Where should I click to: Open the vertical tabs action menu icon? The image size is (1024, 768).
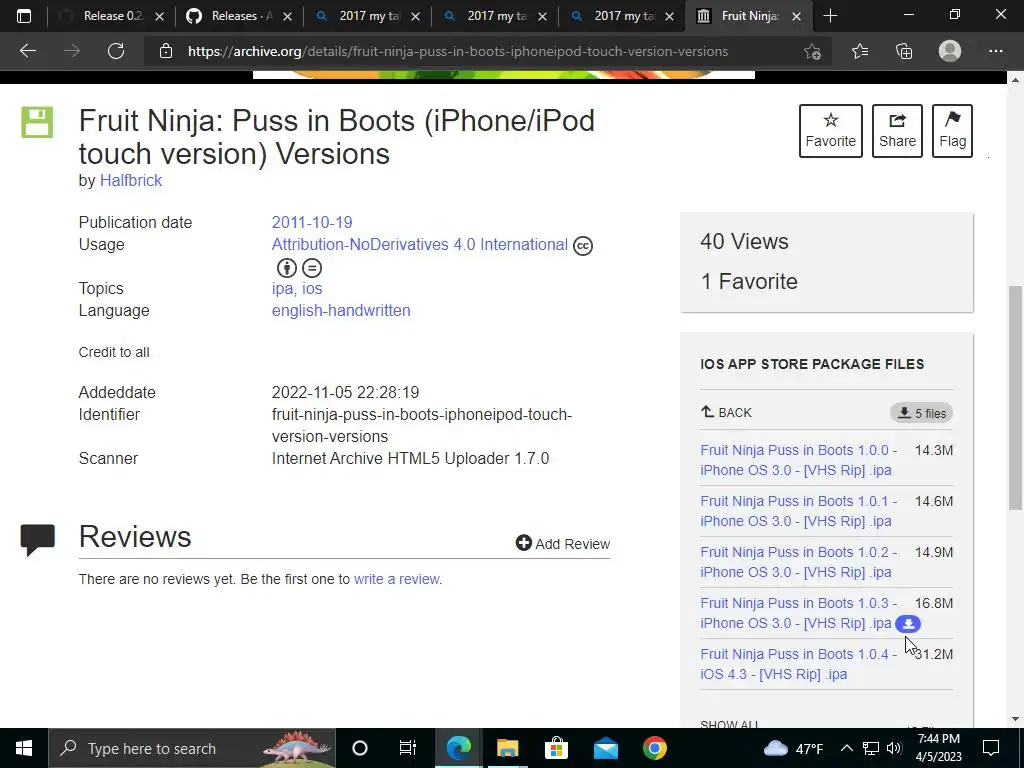click(24, 16)
